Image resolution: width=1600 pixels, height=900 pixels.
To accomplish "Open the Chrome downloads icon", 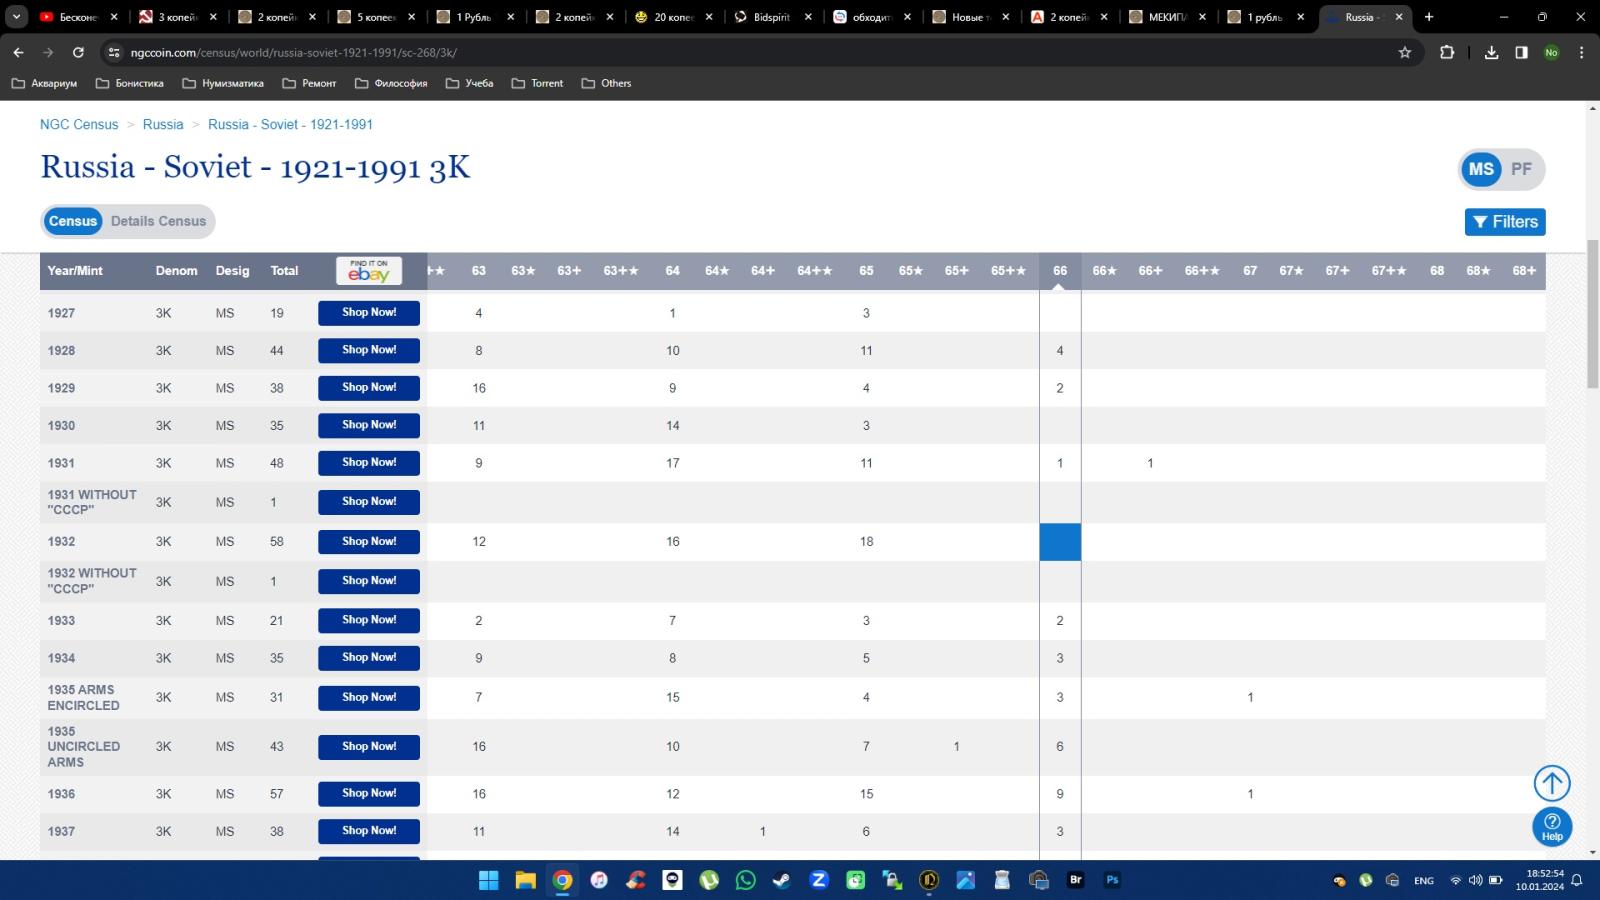I will coord(1491,52).
